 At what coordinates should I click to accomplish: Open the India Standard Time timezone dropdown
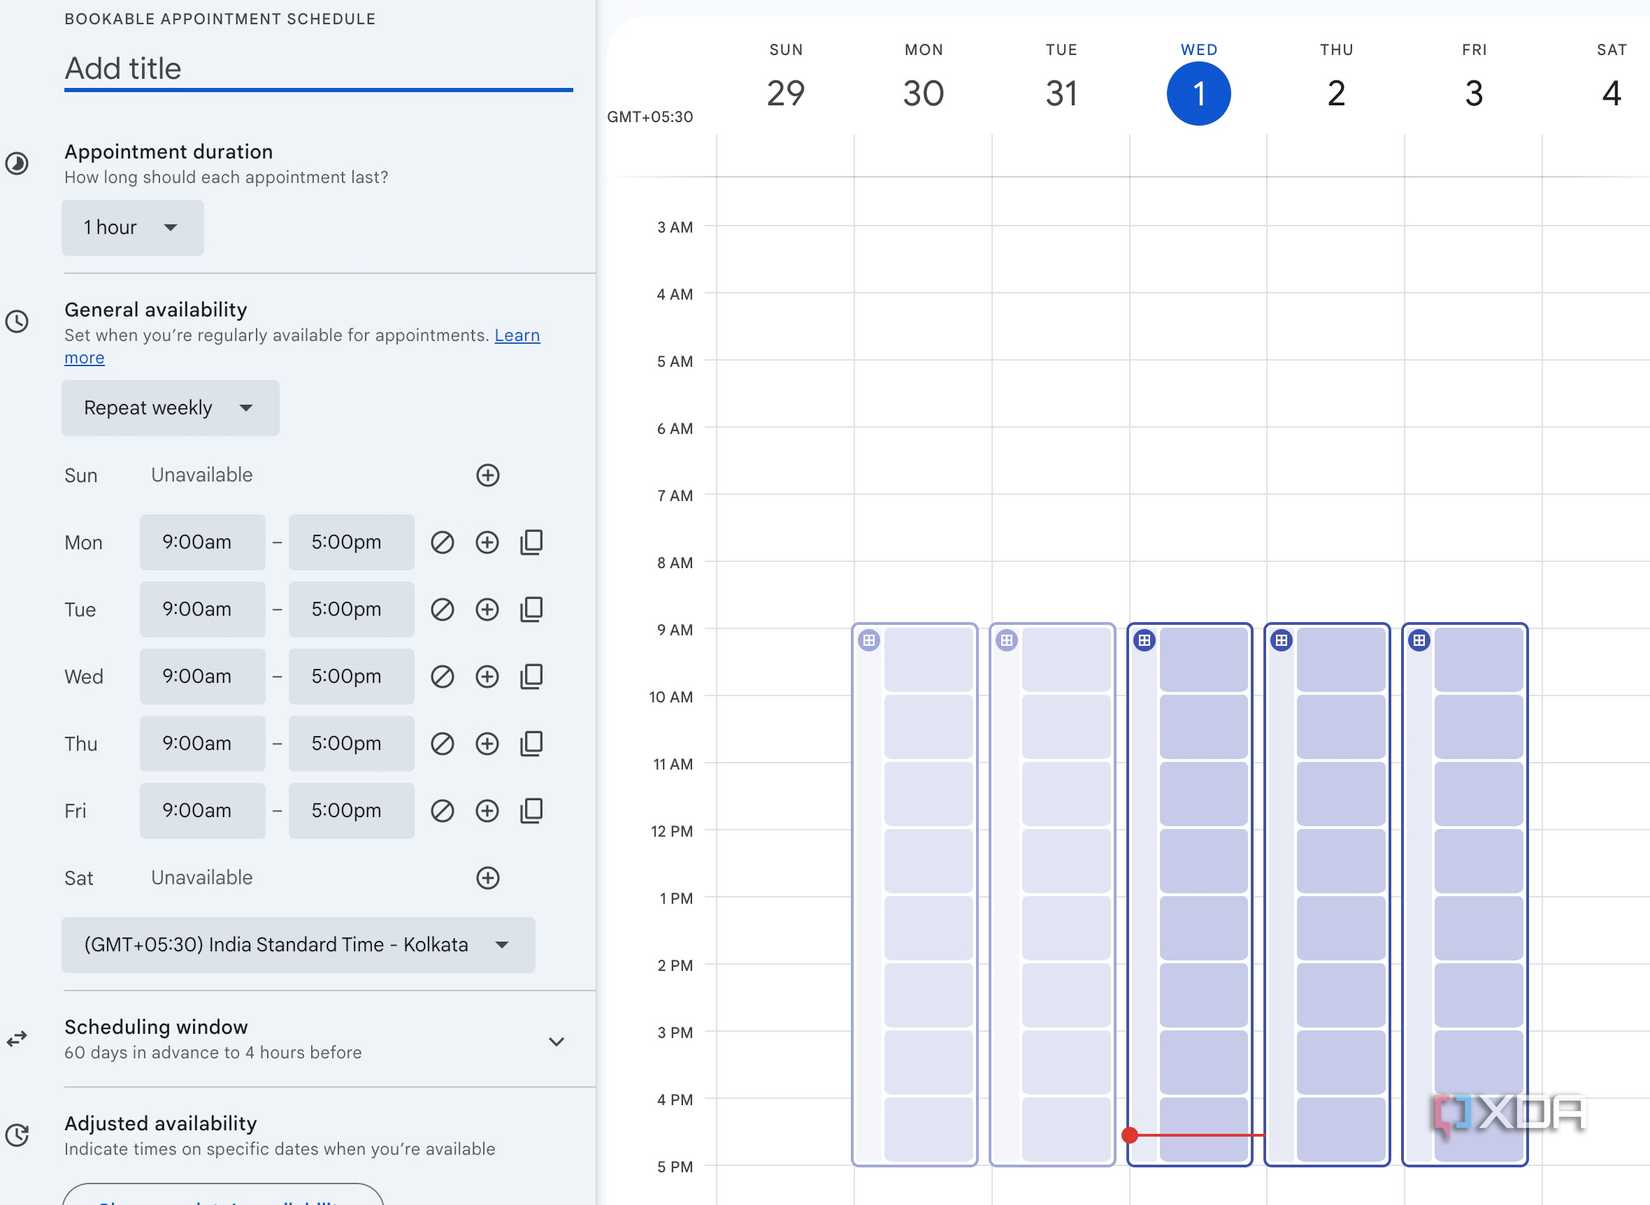297,944
